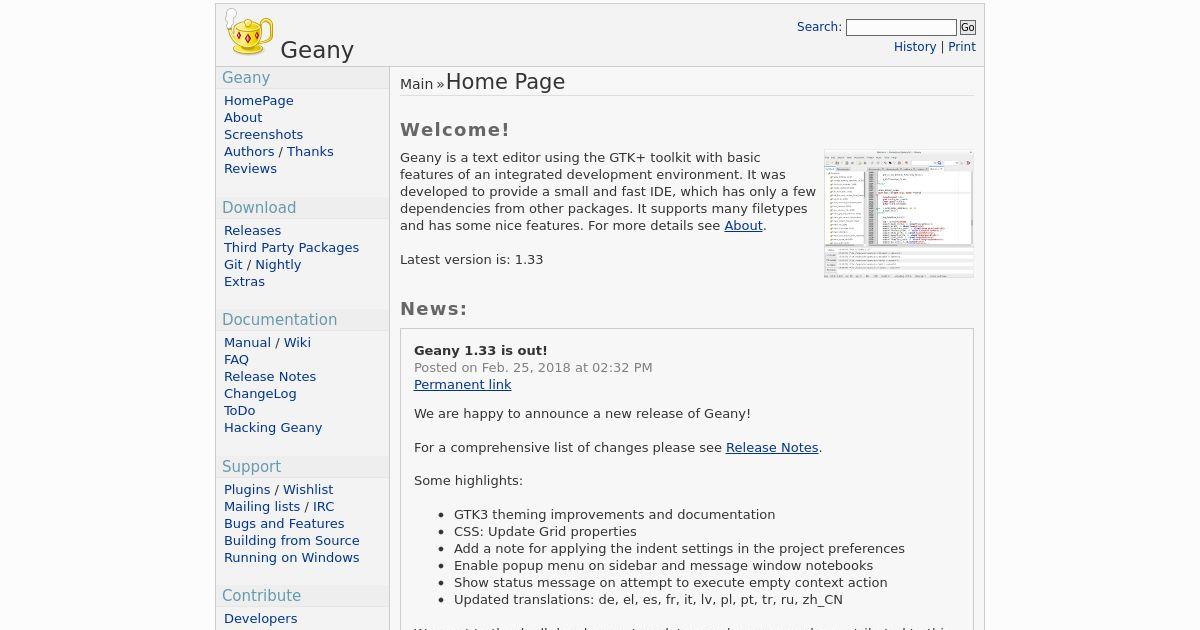Click the 'Updated translations' bullet text
1200x630 pixels.
tap(648, 600)
